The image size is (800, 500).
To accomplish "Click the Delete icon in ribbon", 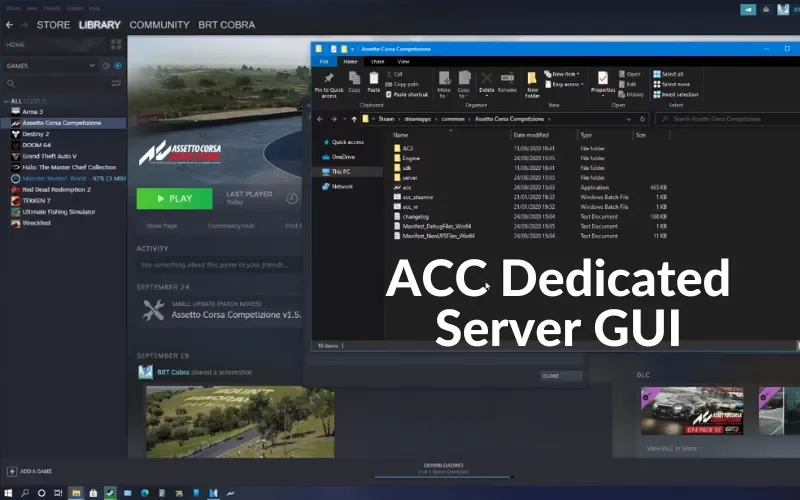I will (x=486, y=84).
